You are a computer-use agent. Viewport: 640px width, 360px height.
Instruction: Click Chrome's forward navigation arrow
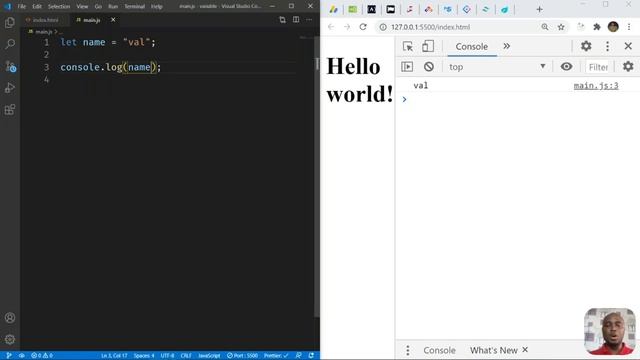pyautogui.click(x=347, y=27)
